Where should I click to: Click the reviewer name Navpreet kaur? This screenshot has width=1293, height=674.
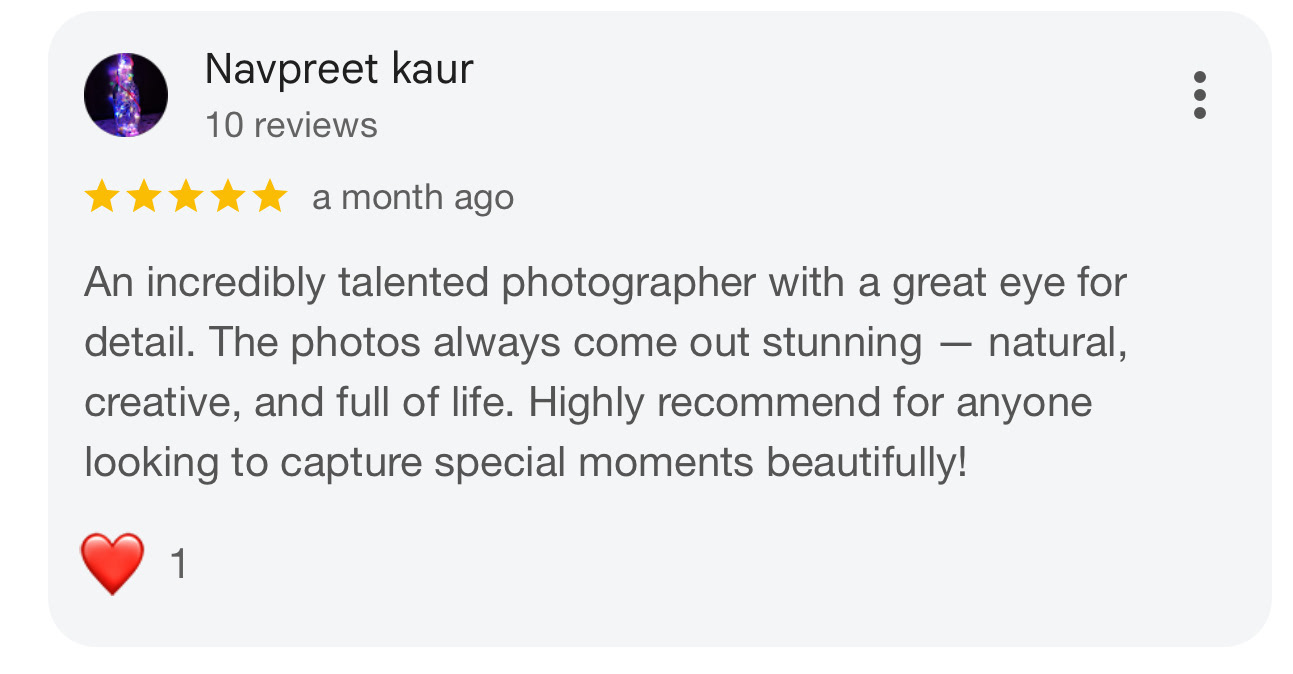[338, 69]
